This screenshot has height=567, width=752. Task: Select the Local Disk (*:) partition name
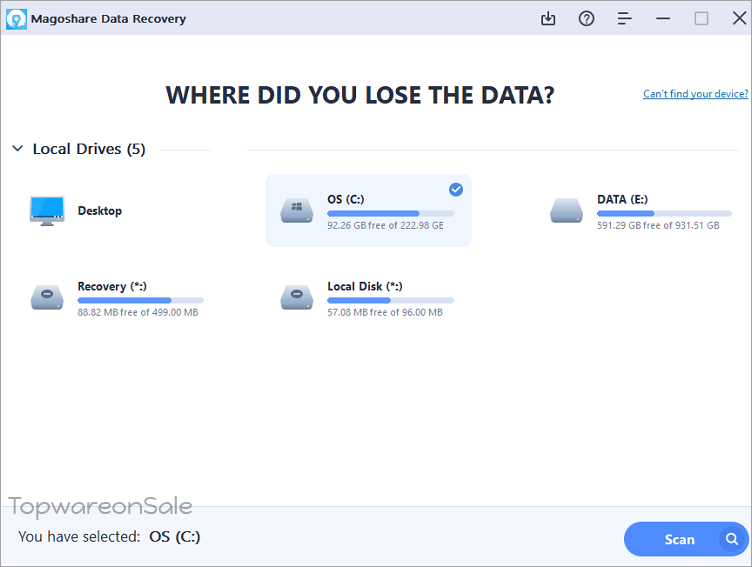[x=365, y=286]
